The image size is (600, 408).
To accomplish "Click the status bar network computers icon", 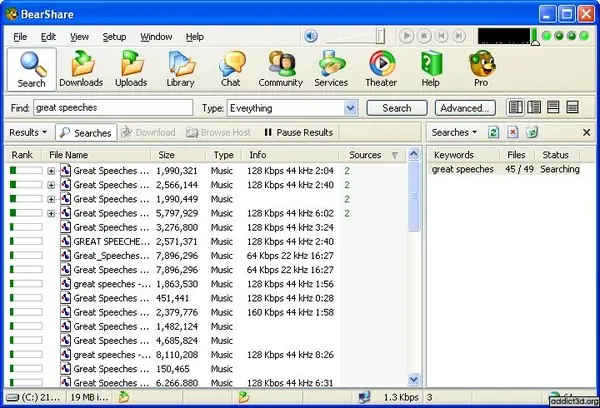I will coord(364,397).
